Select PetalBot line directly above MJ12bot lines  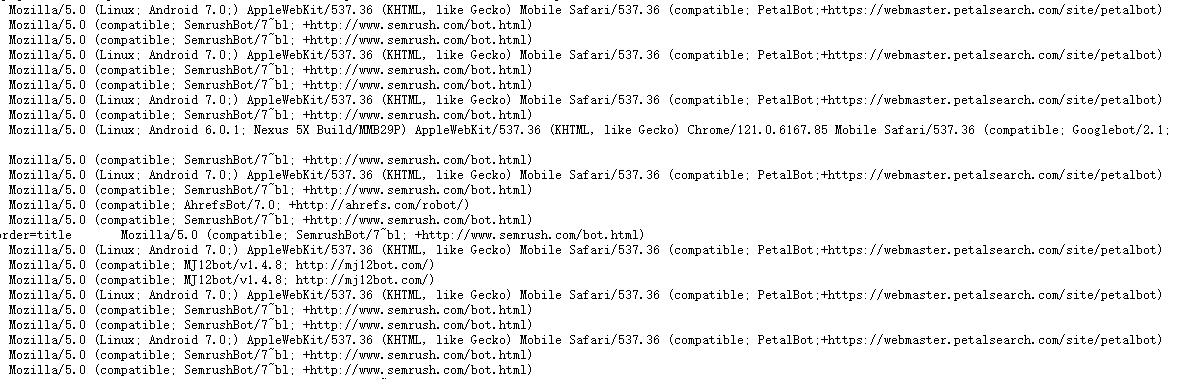pos(586,250)
